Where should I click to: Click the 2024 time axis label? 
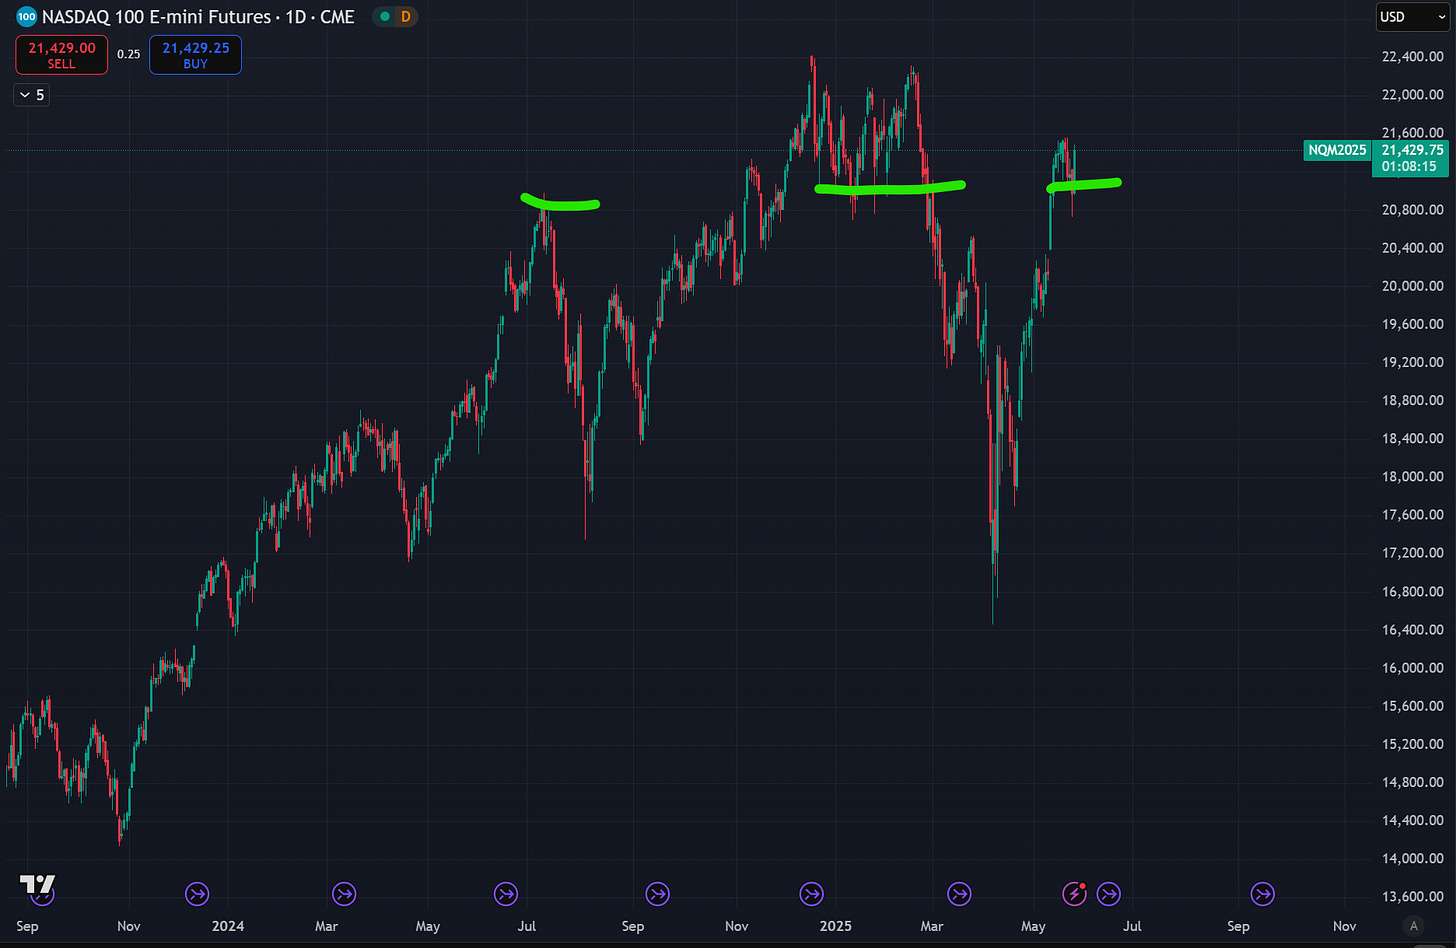tap(228, 926)
